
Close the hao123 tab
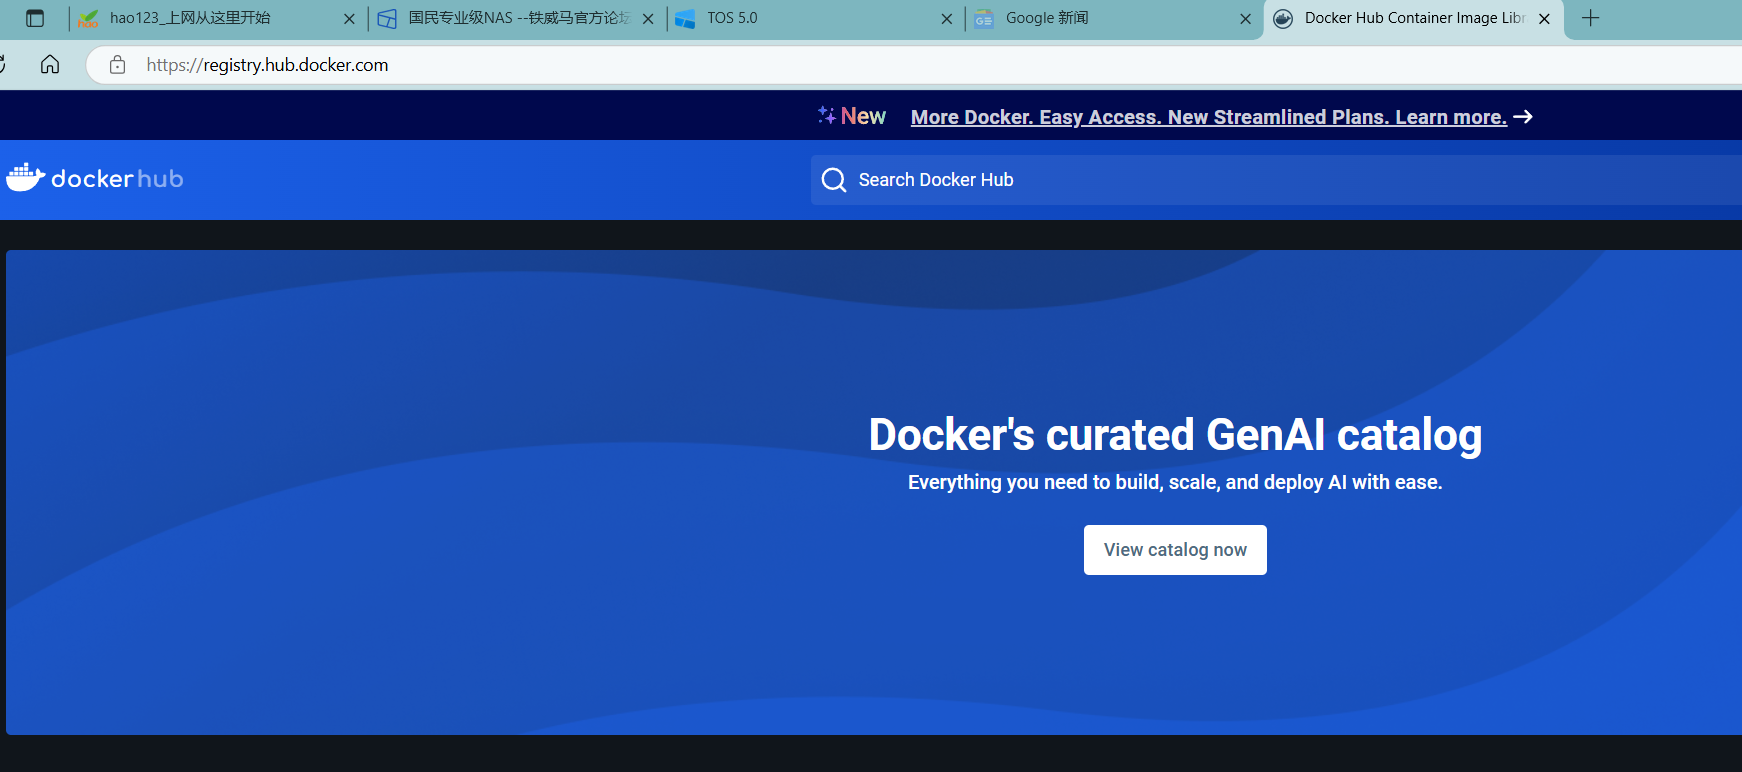tap(349, 18)
